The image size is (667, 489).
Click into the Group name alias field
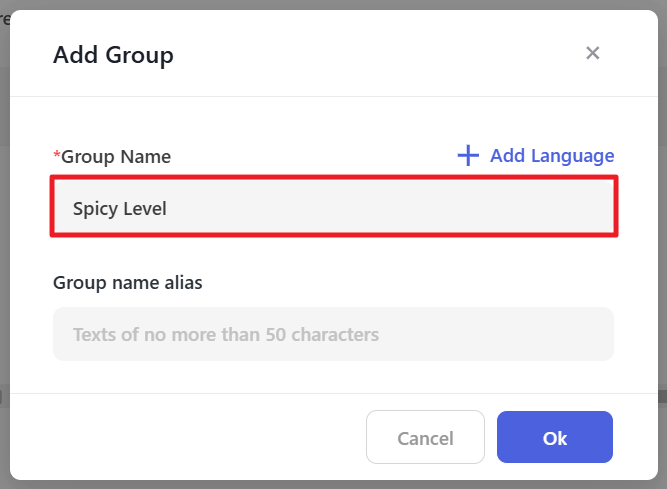pos(334,334)
